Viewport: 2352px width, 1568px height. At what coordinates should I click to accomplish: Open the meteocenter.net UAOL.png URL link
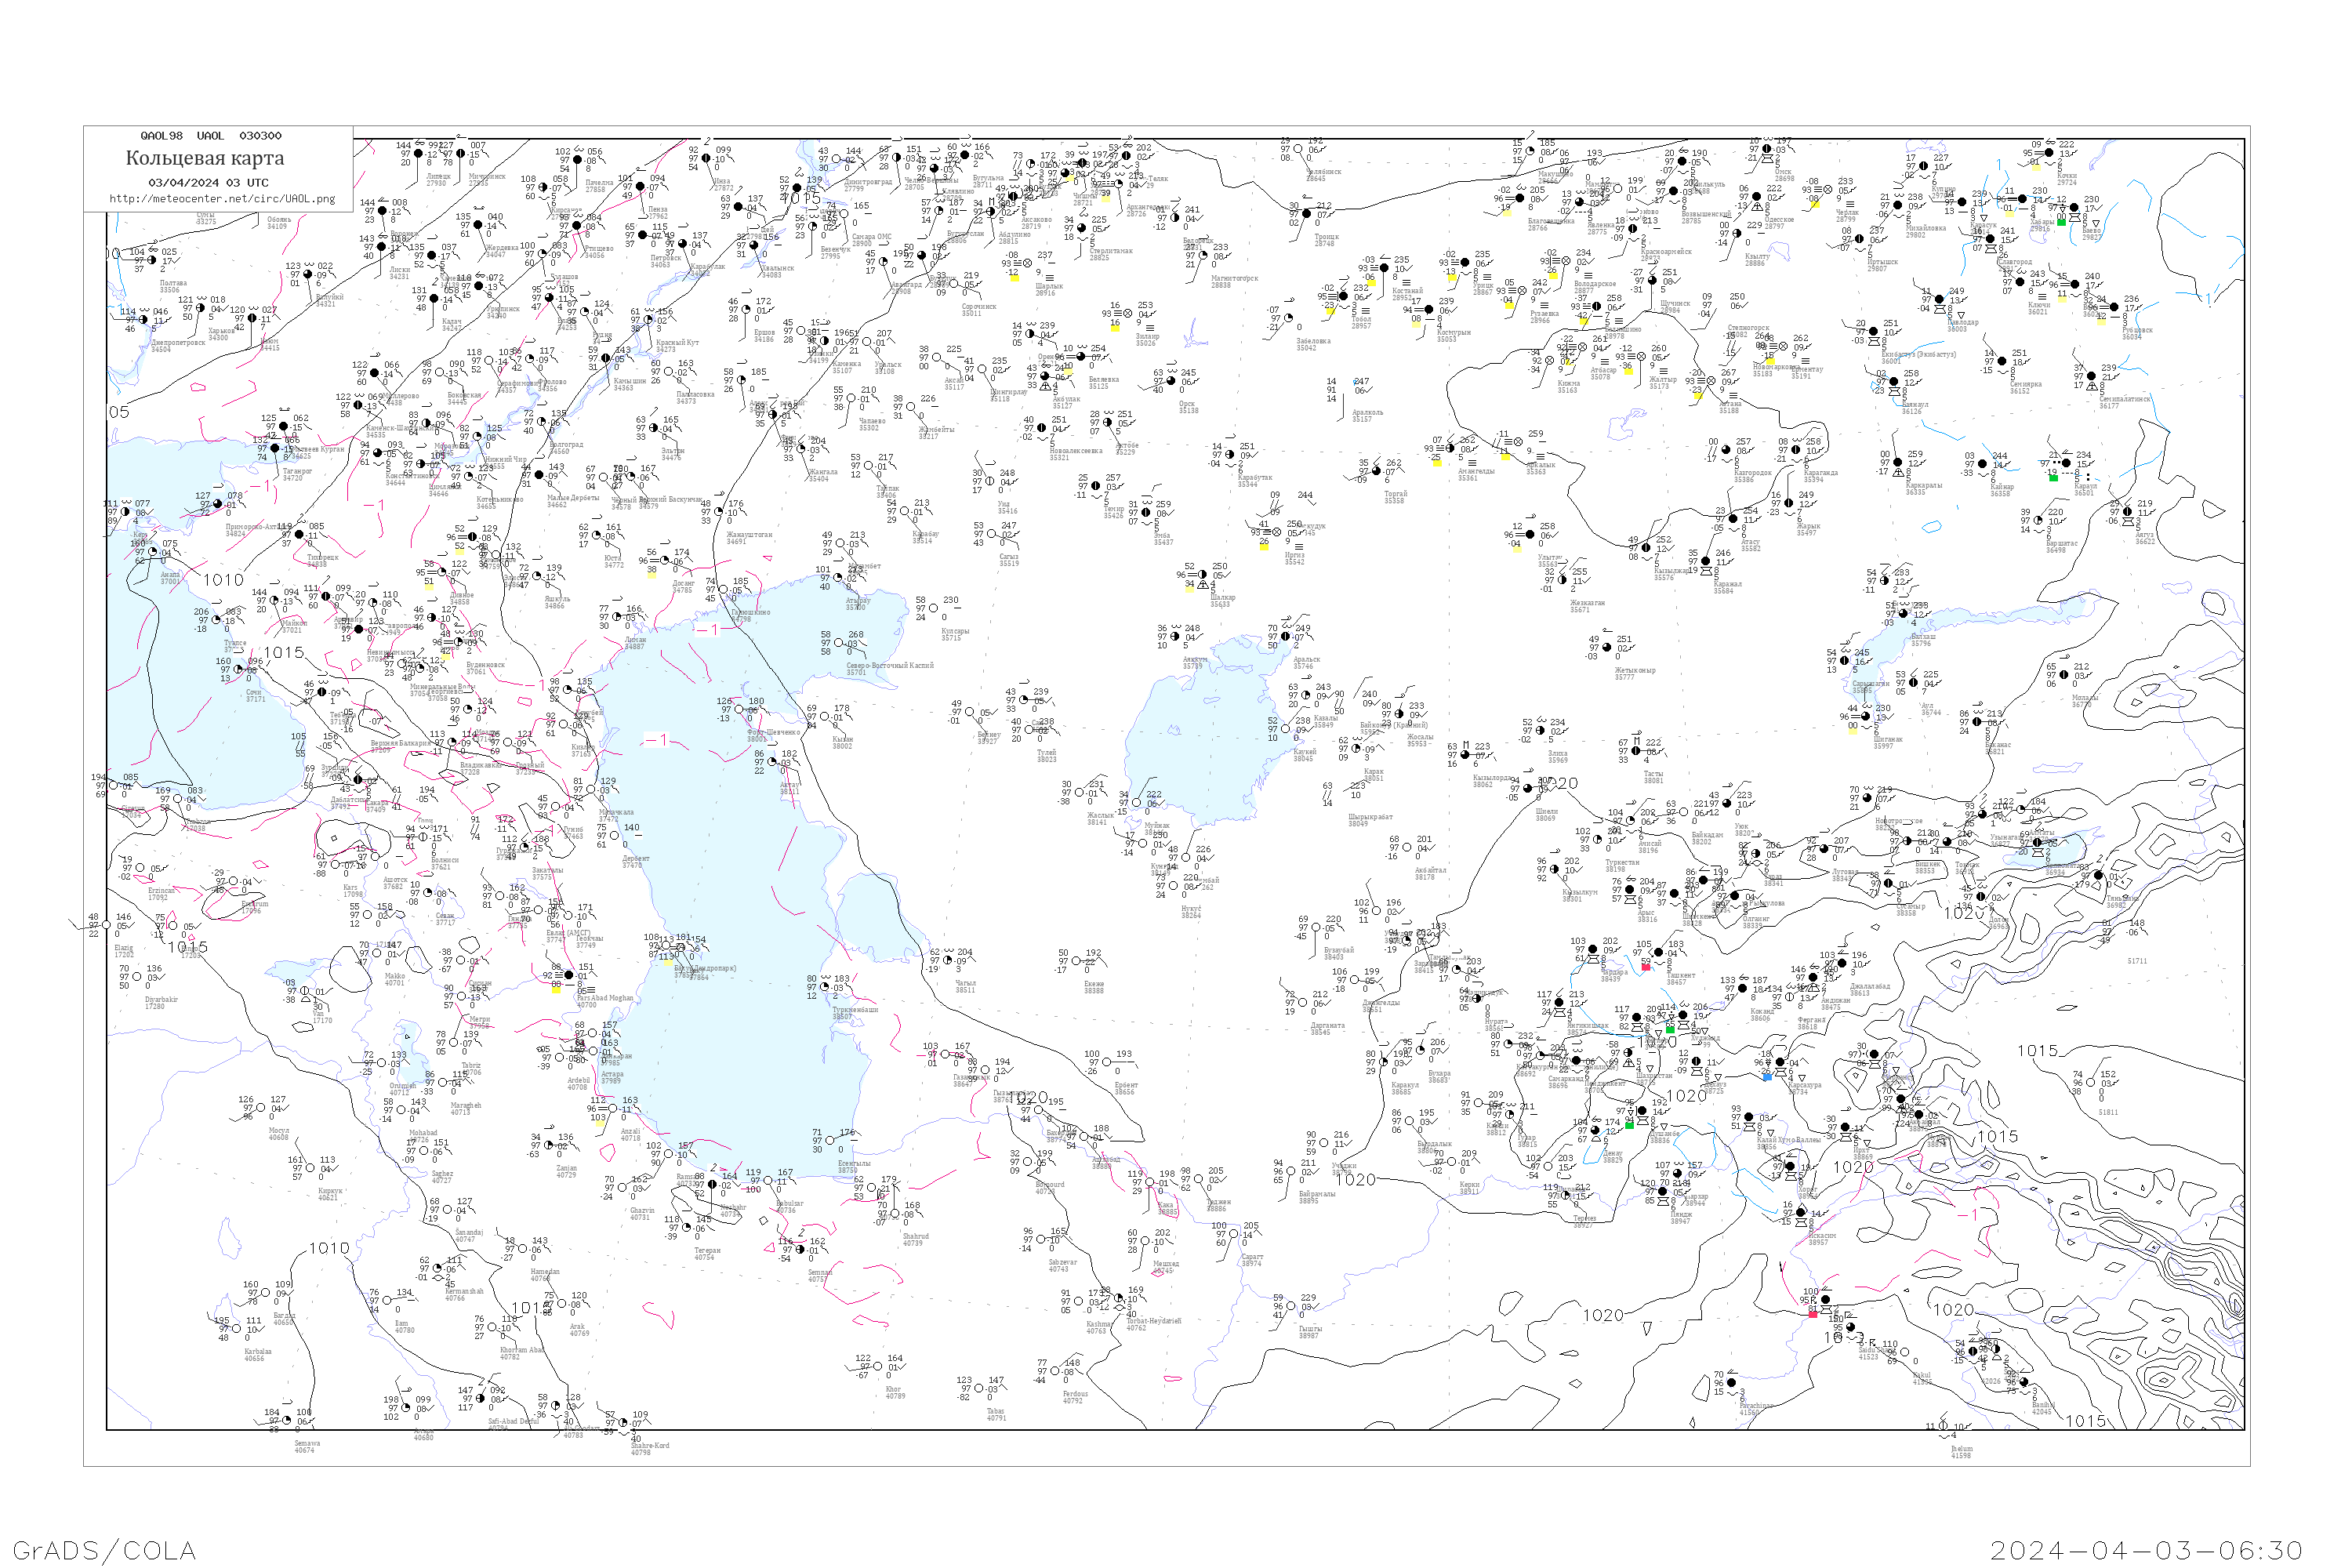[x=222, y=198]
